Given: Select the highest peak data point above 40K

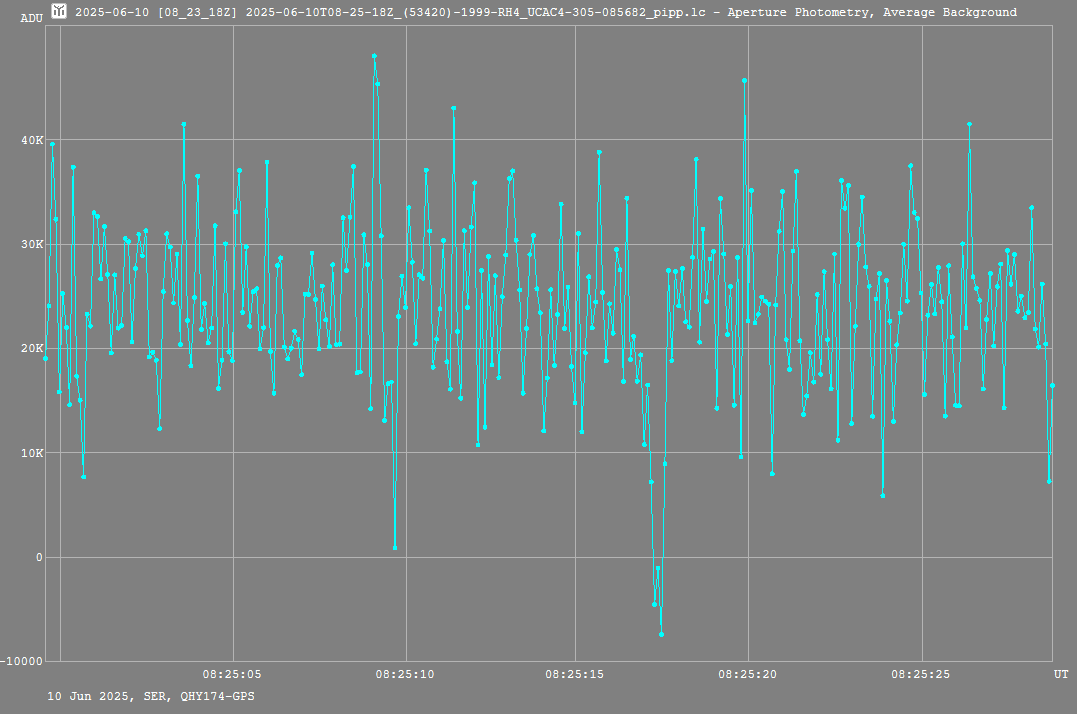Looking at the screenshot, I should 374,56.
